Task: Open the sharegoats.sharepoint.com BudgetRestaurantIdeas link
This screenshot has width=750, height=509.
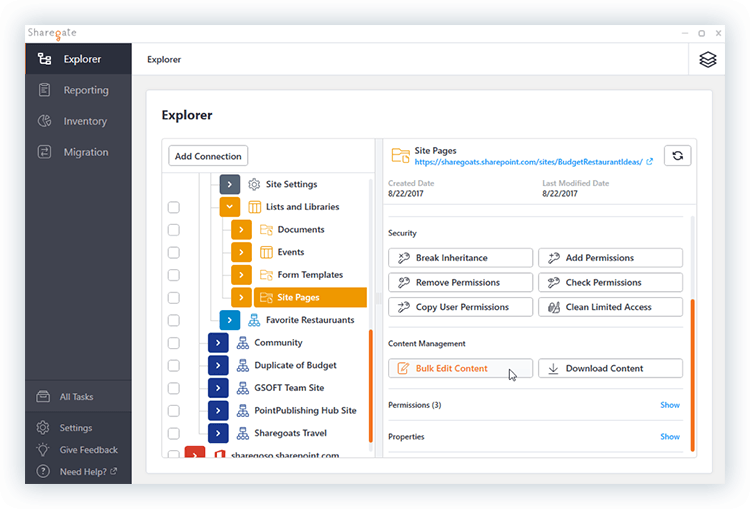Action: coord(529,162)
